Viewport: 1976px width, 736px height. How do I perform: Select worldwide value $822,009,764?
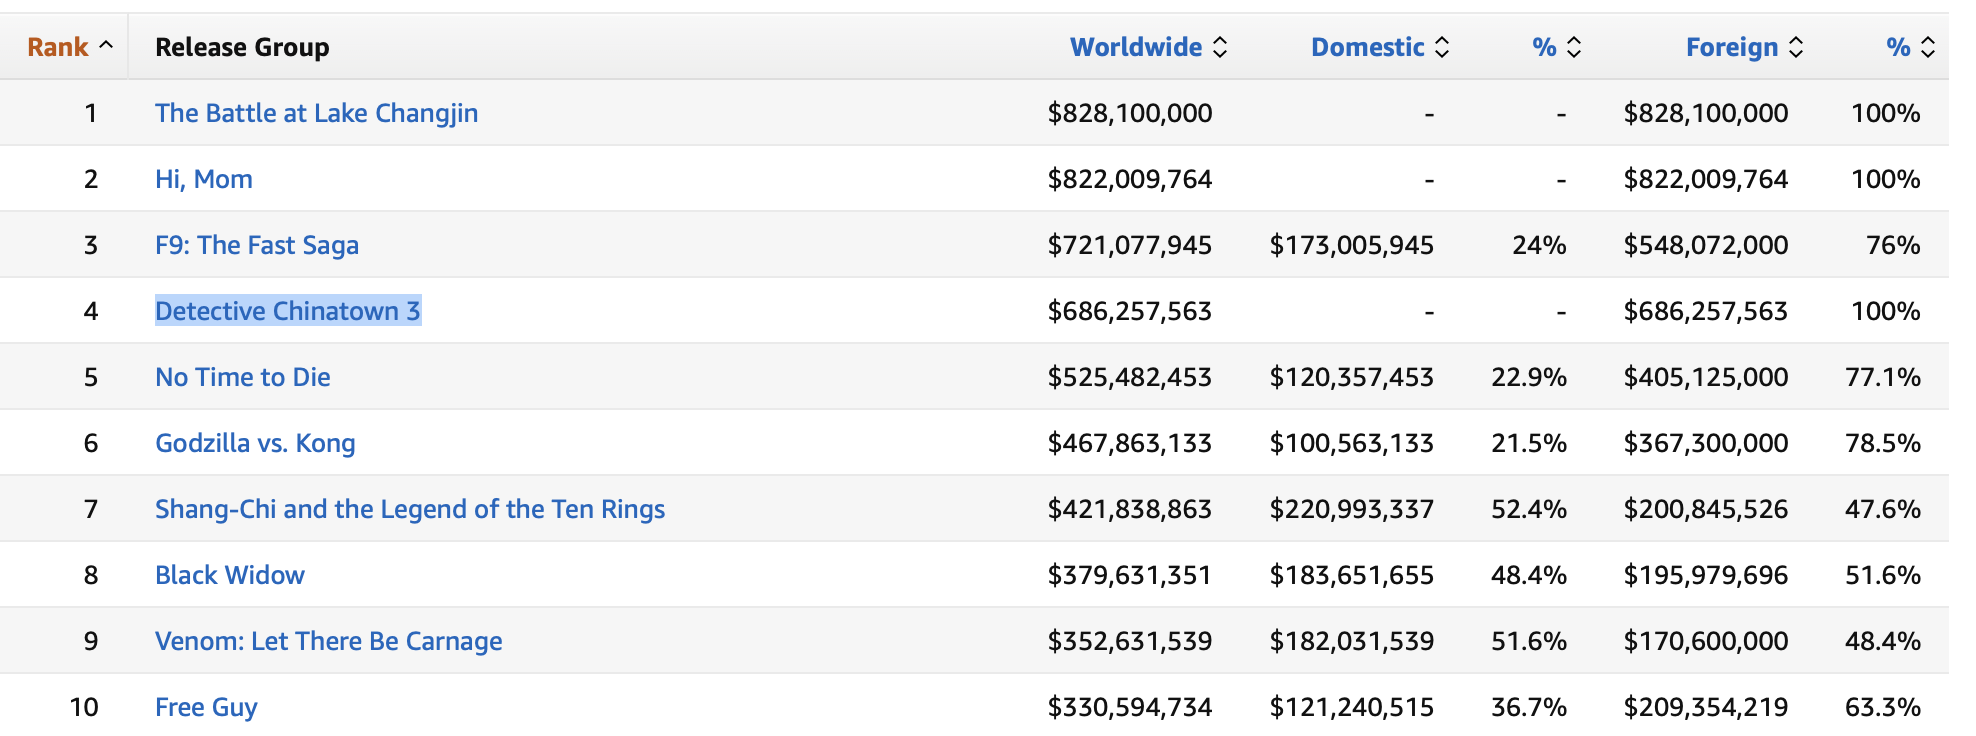(x=1130, y=179)
